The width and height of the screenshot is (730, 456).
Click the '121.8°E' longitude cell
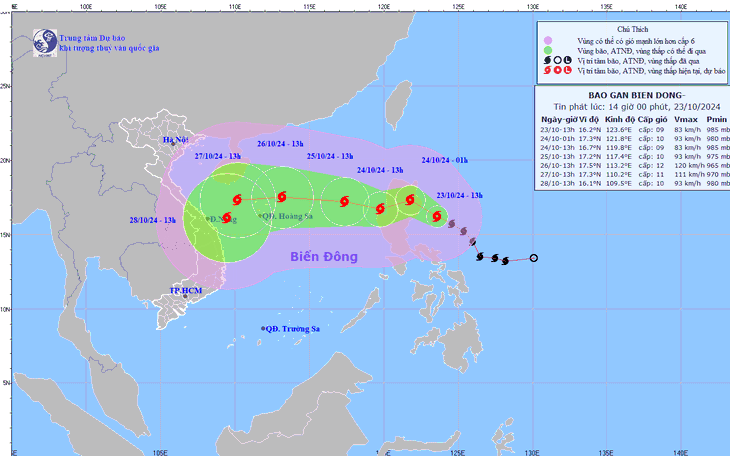coord(619,139)
